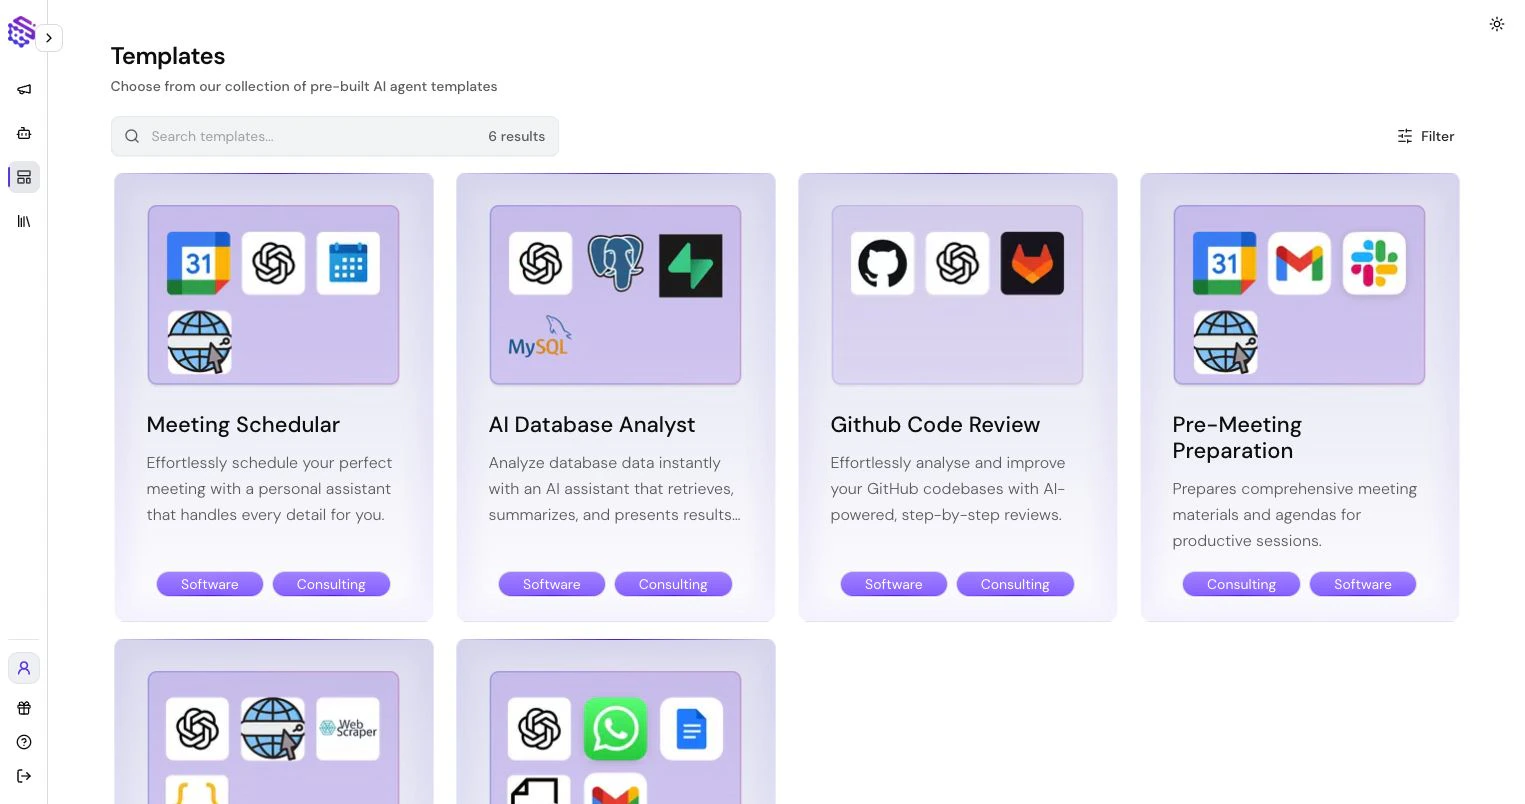
Task: Click the Web Scraper logo icon
Action: click(x=348, y=729)
